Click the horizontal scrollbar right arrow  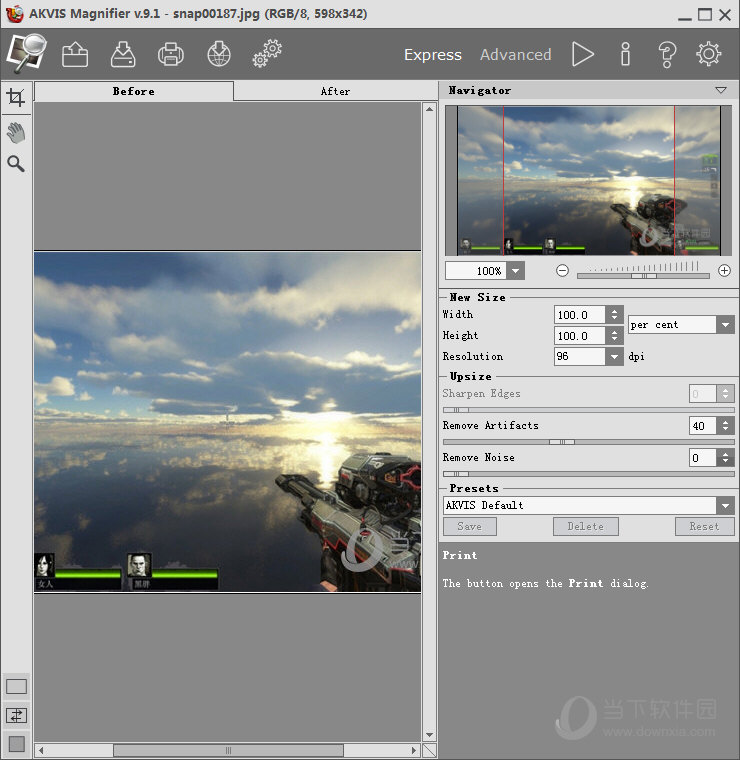point(414,750)
